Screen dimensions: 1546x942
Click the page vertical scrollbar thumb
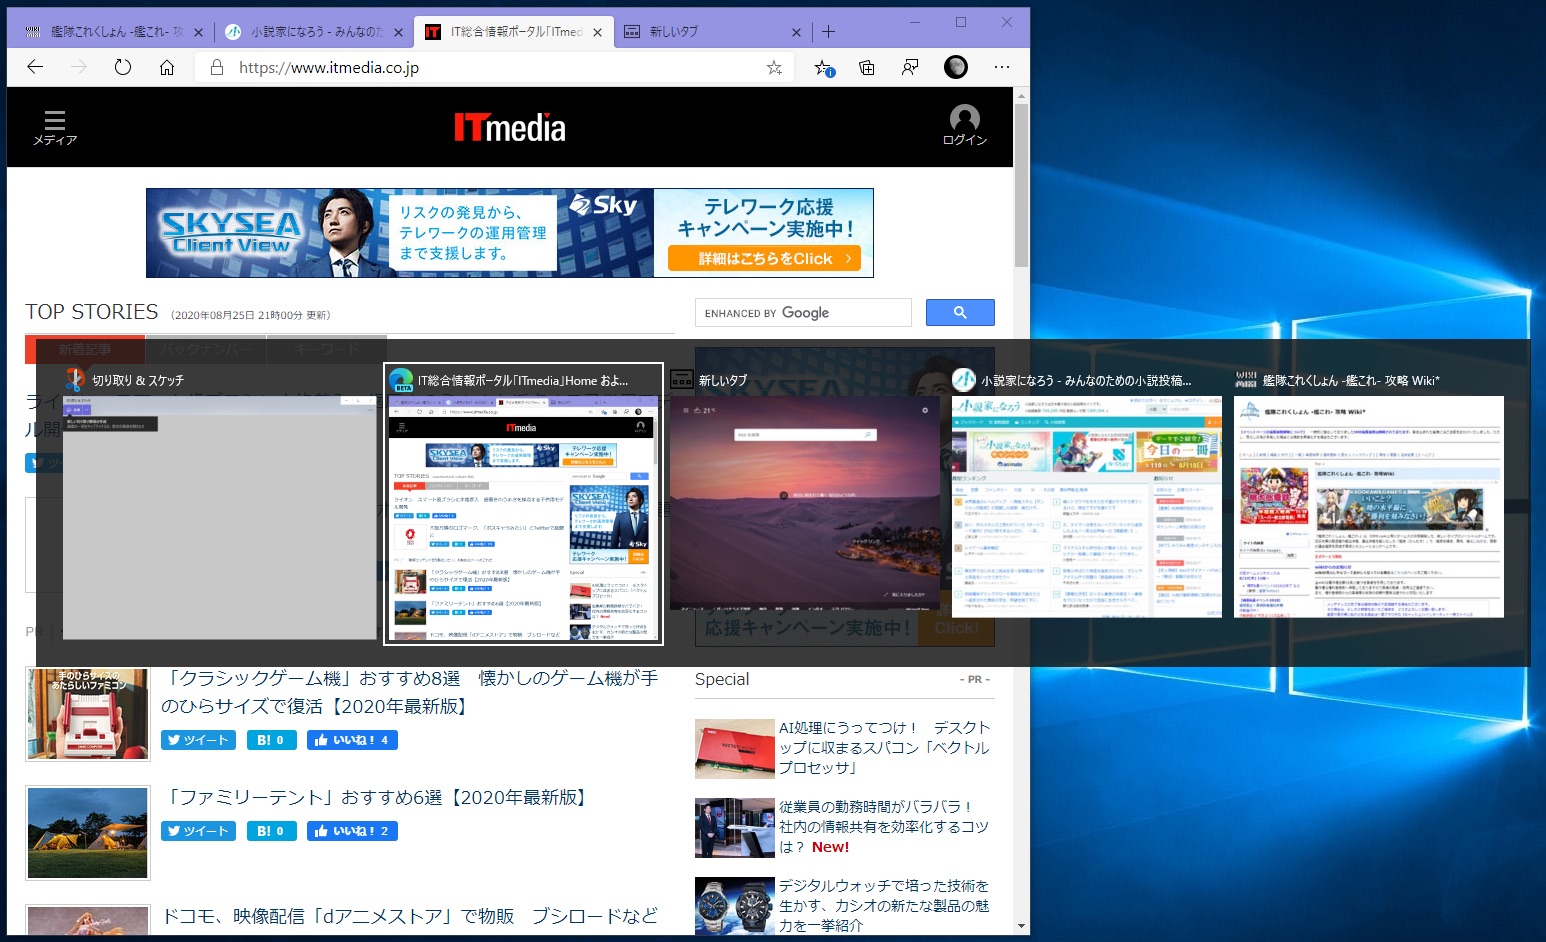pyautogui.click(x=1021, y=185)
